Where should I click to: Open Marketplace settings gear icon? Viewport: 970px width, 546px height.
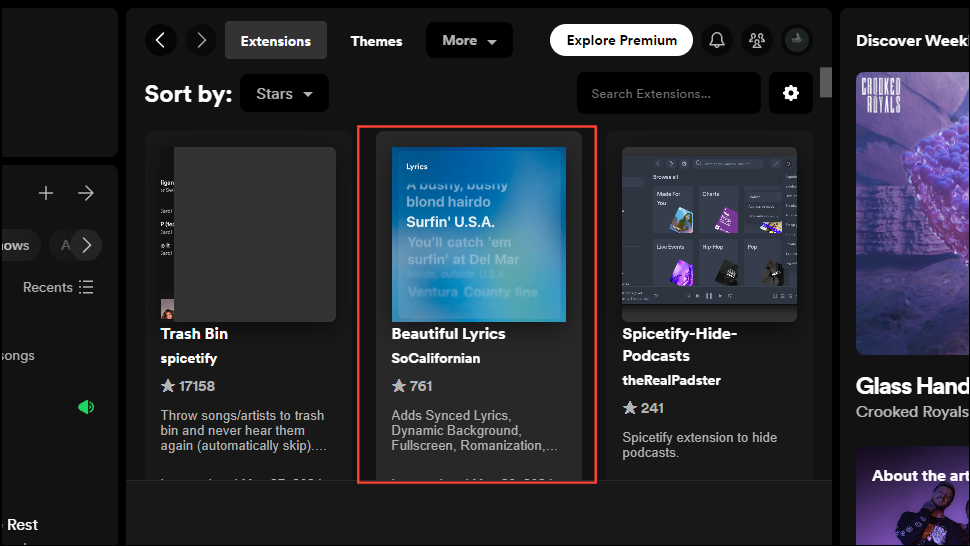[x=791, y=93]
